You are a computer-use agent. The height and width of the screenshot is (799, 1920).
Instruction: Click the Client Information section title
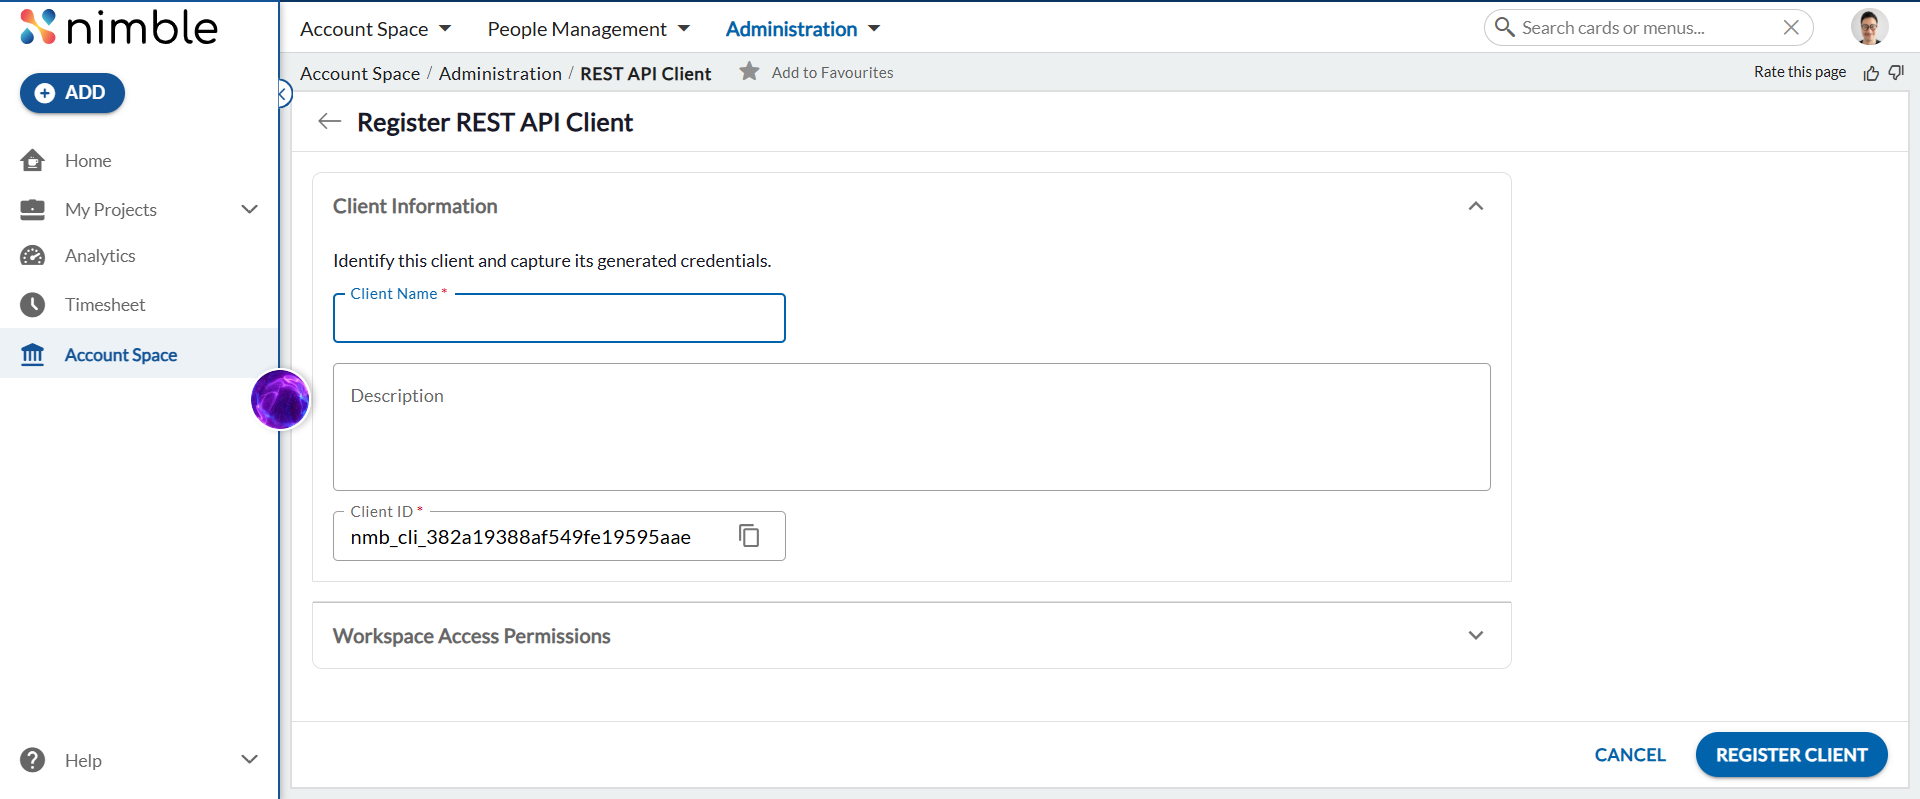point(415,206)
